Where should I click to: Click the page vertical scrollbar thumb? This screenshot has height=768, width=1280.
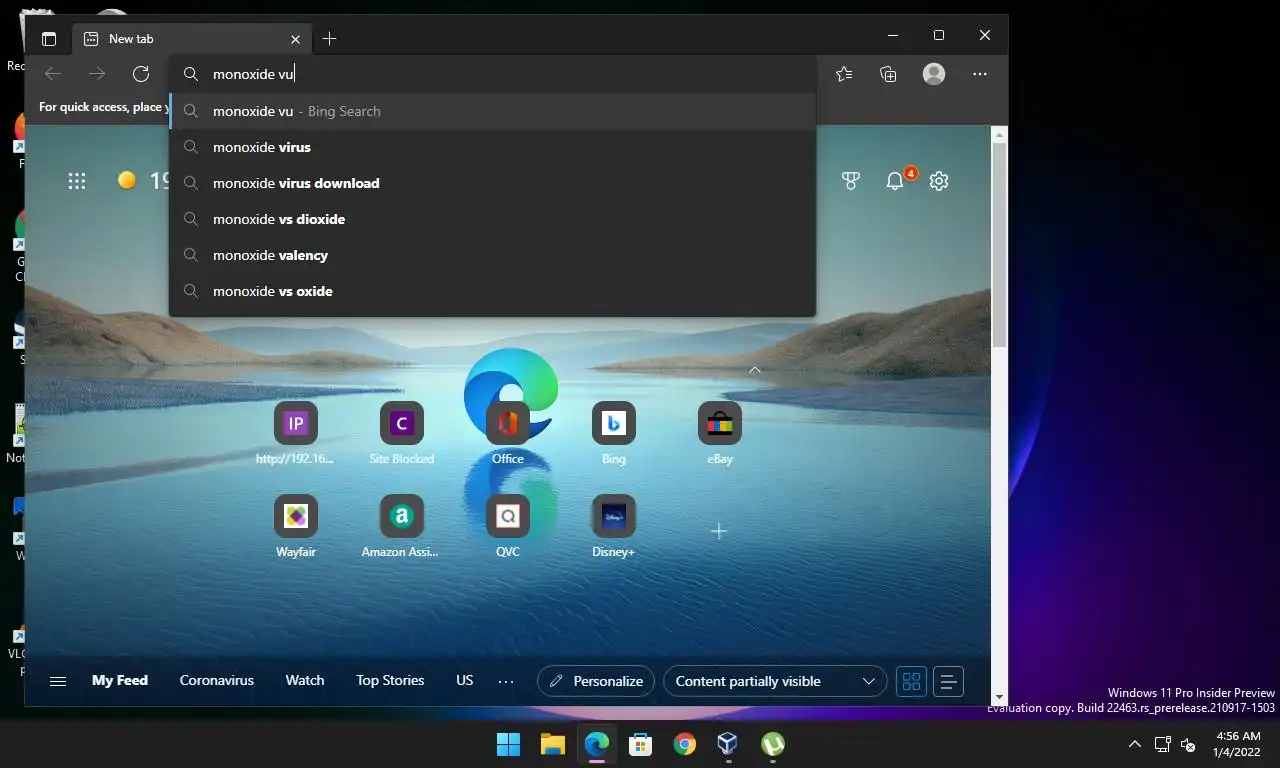999,245
